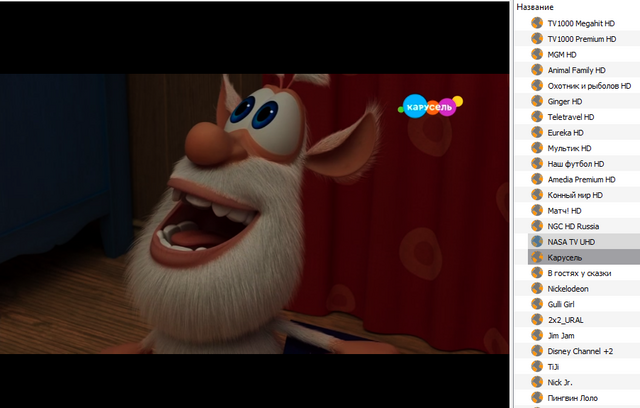Open the MGM HD channel
640x408 pixels.
[x=562, y=55]
